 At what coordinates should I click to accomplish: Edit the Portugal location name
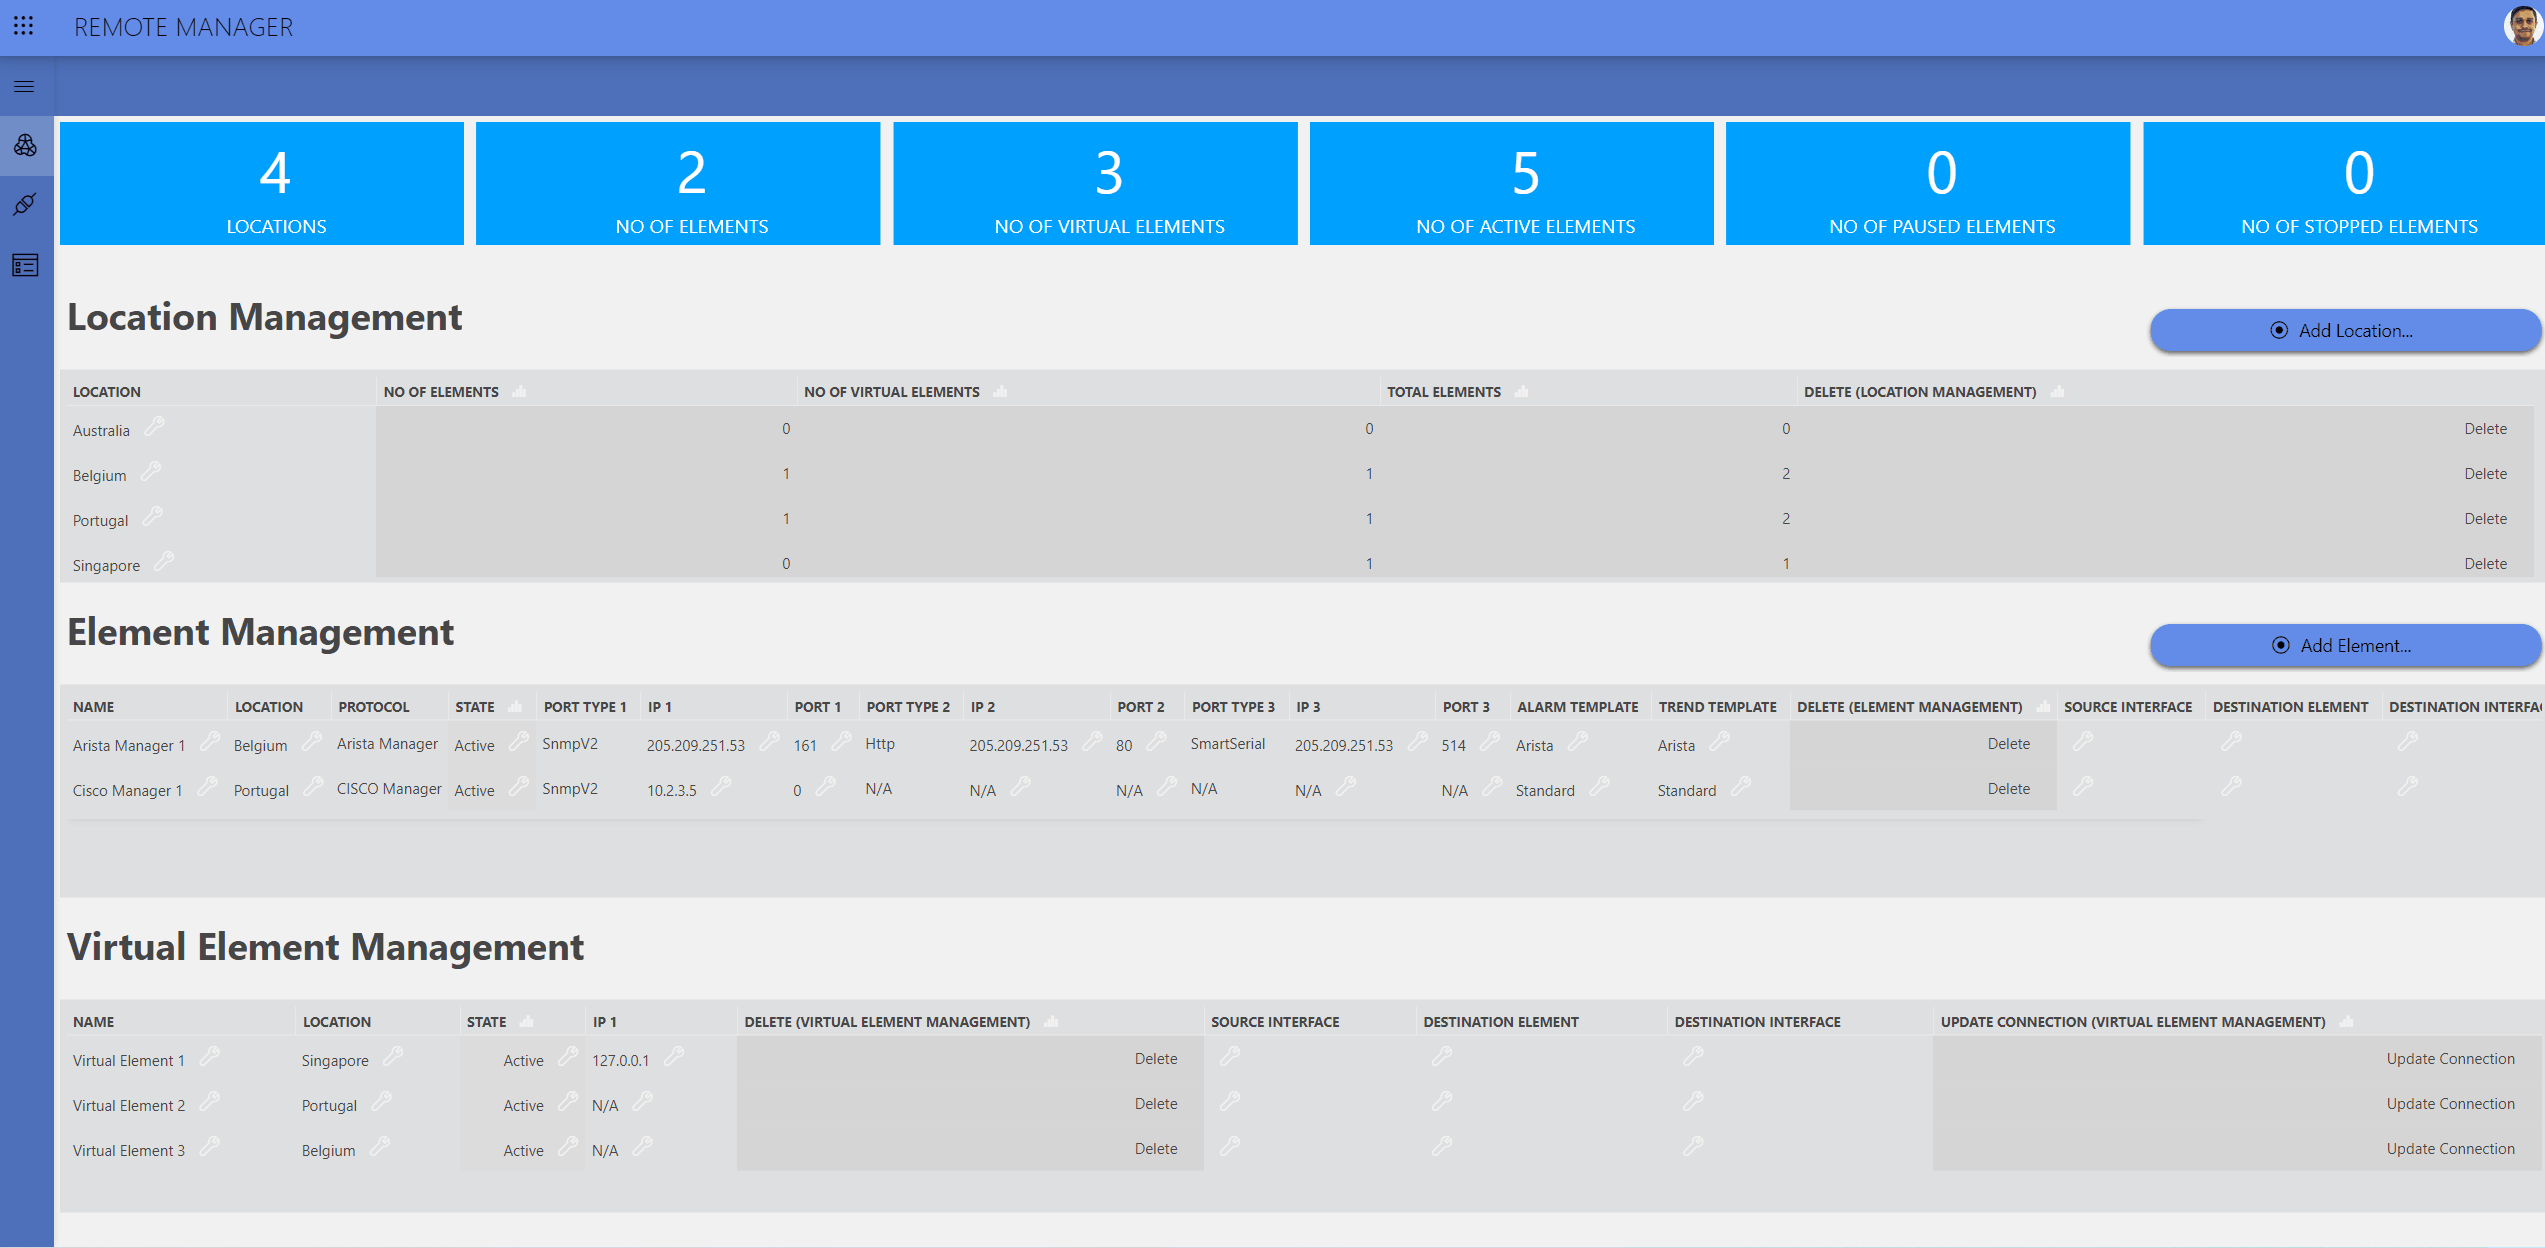click(152, 517)
